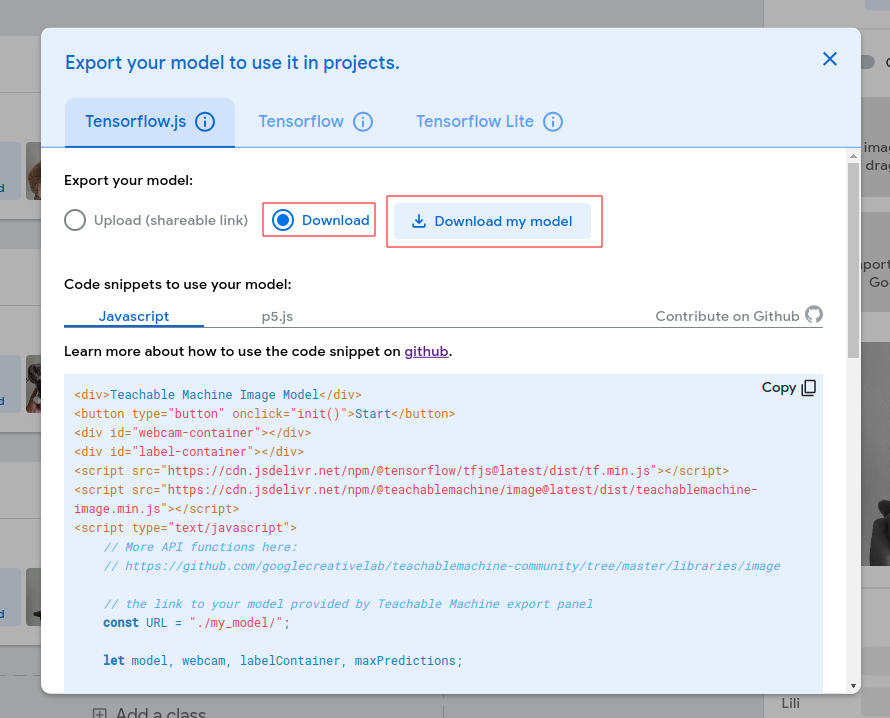
Task: Click the teachablemachine image script source line
Action: (415, 499)
